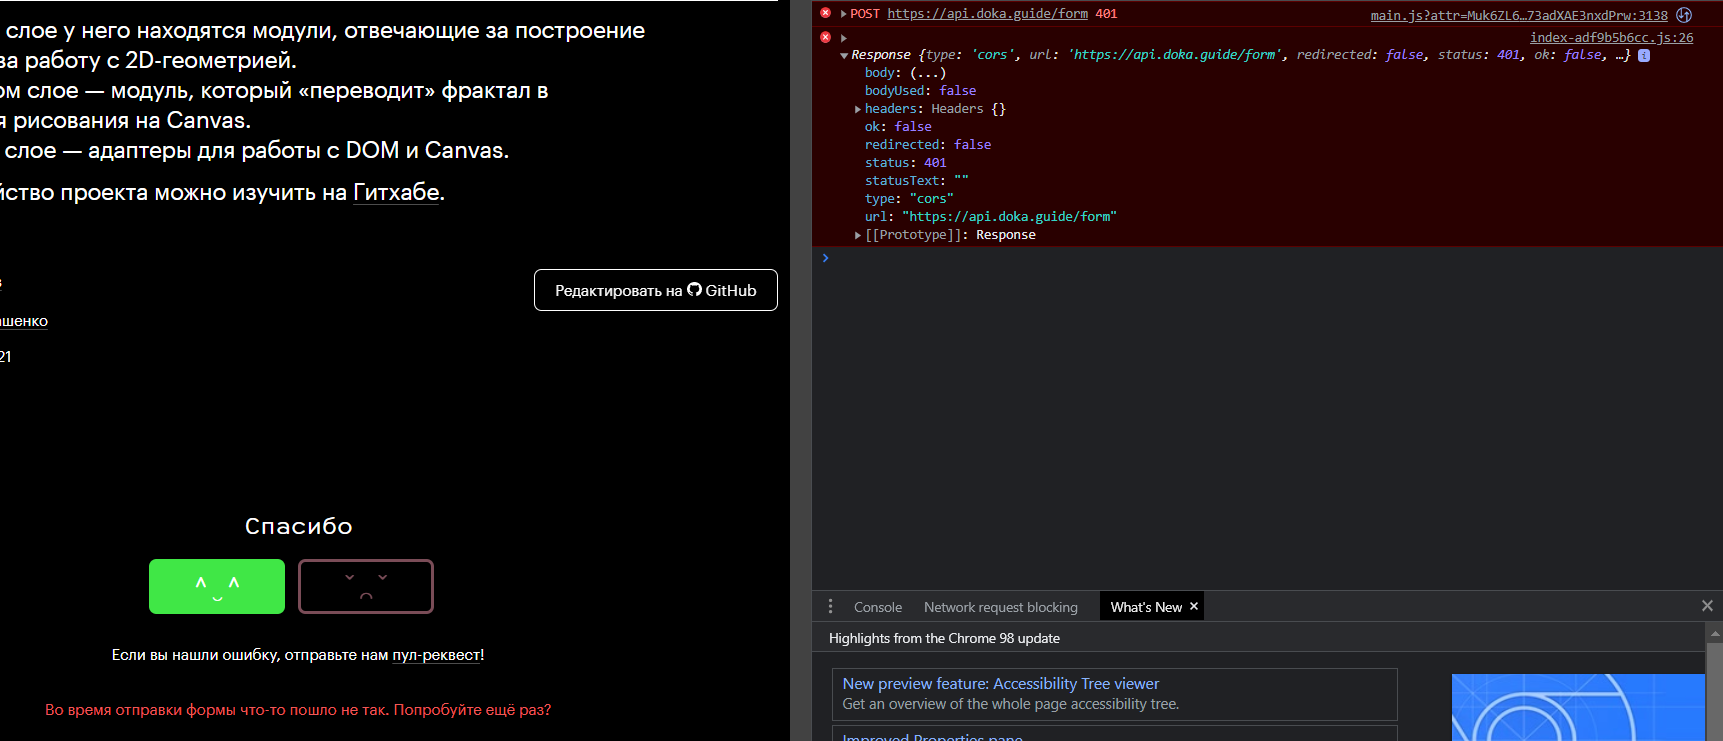The width and height of the screenshot is (1723, 741).
Task: Close the DevTools drawer
Action: [x=1707, y=606]
